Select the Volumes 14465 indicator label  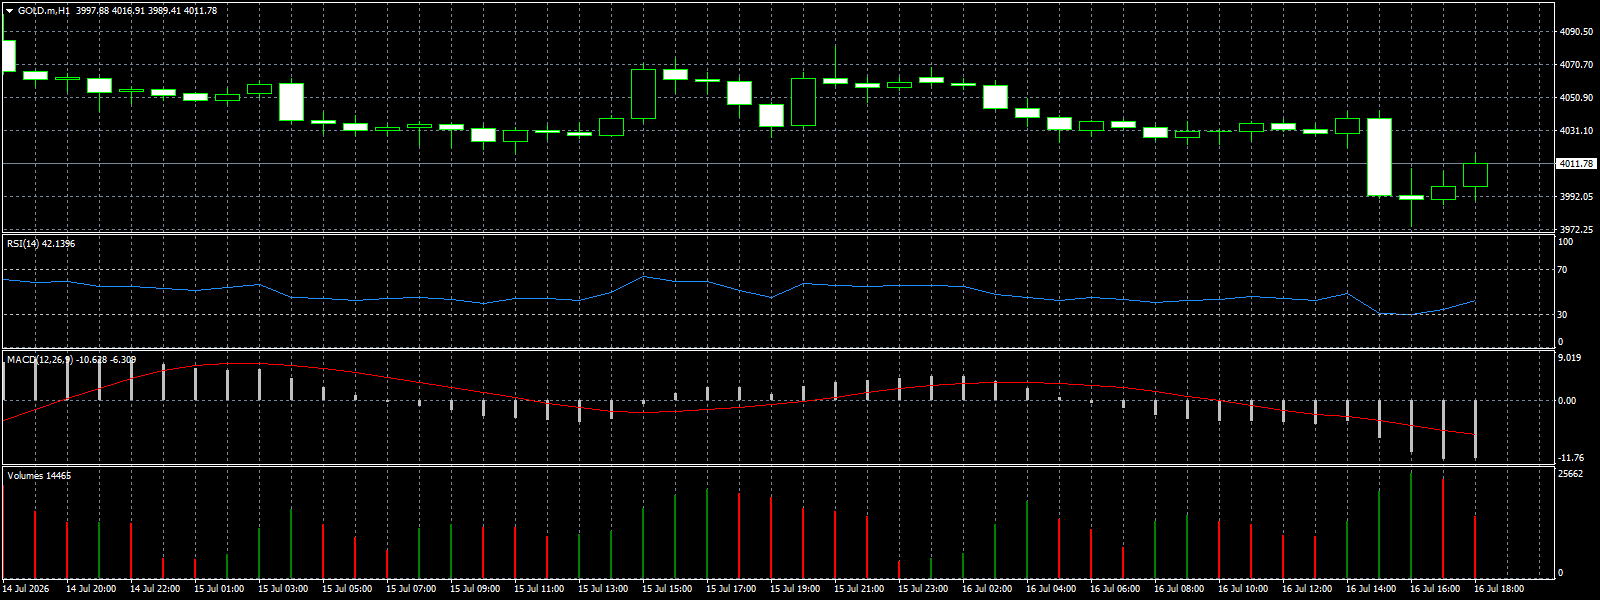39,476
